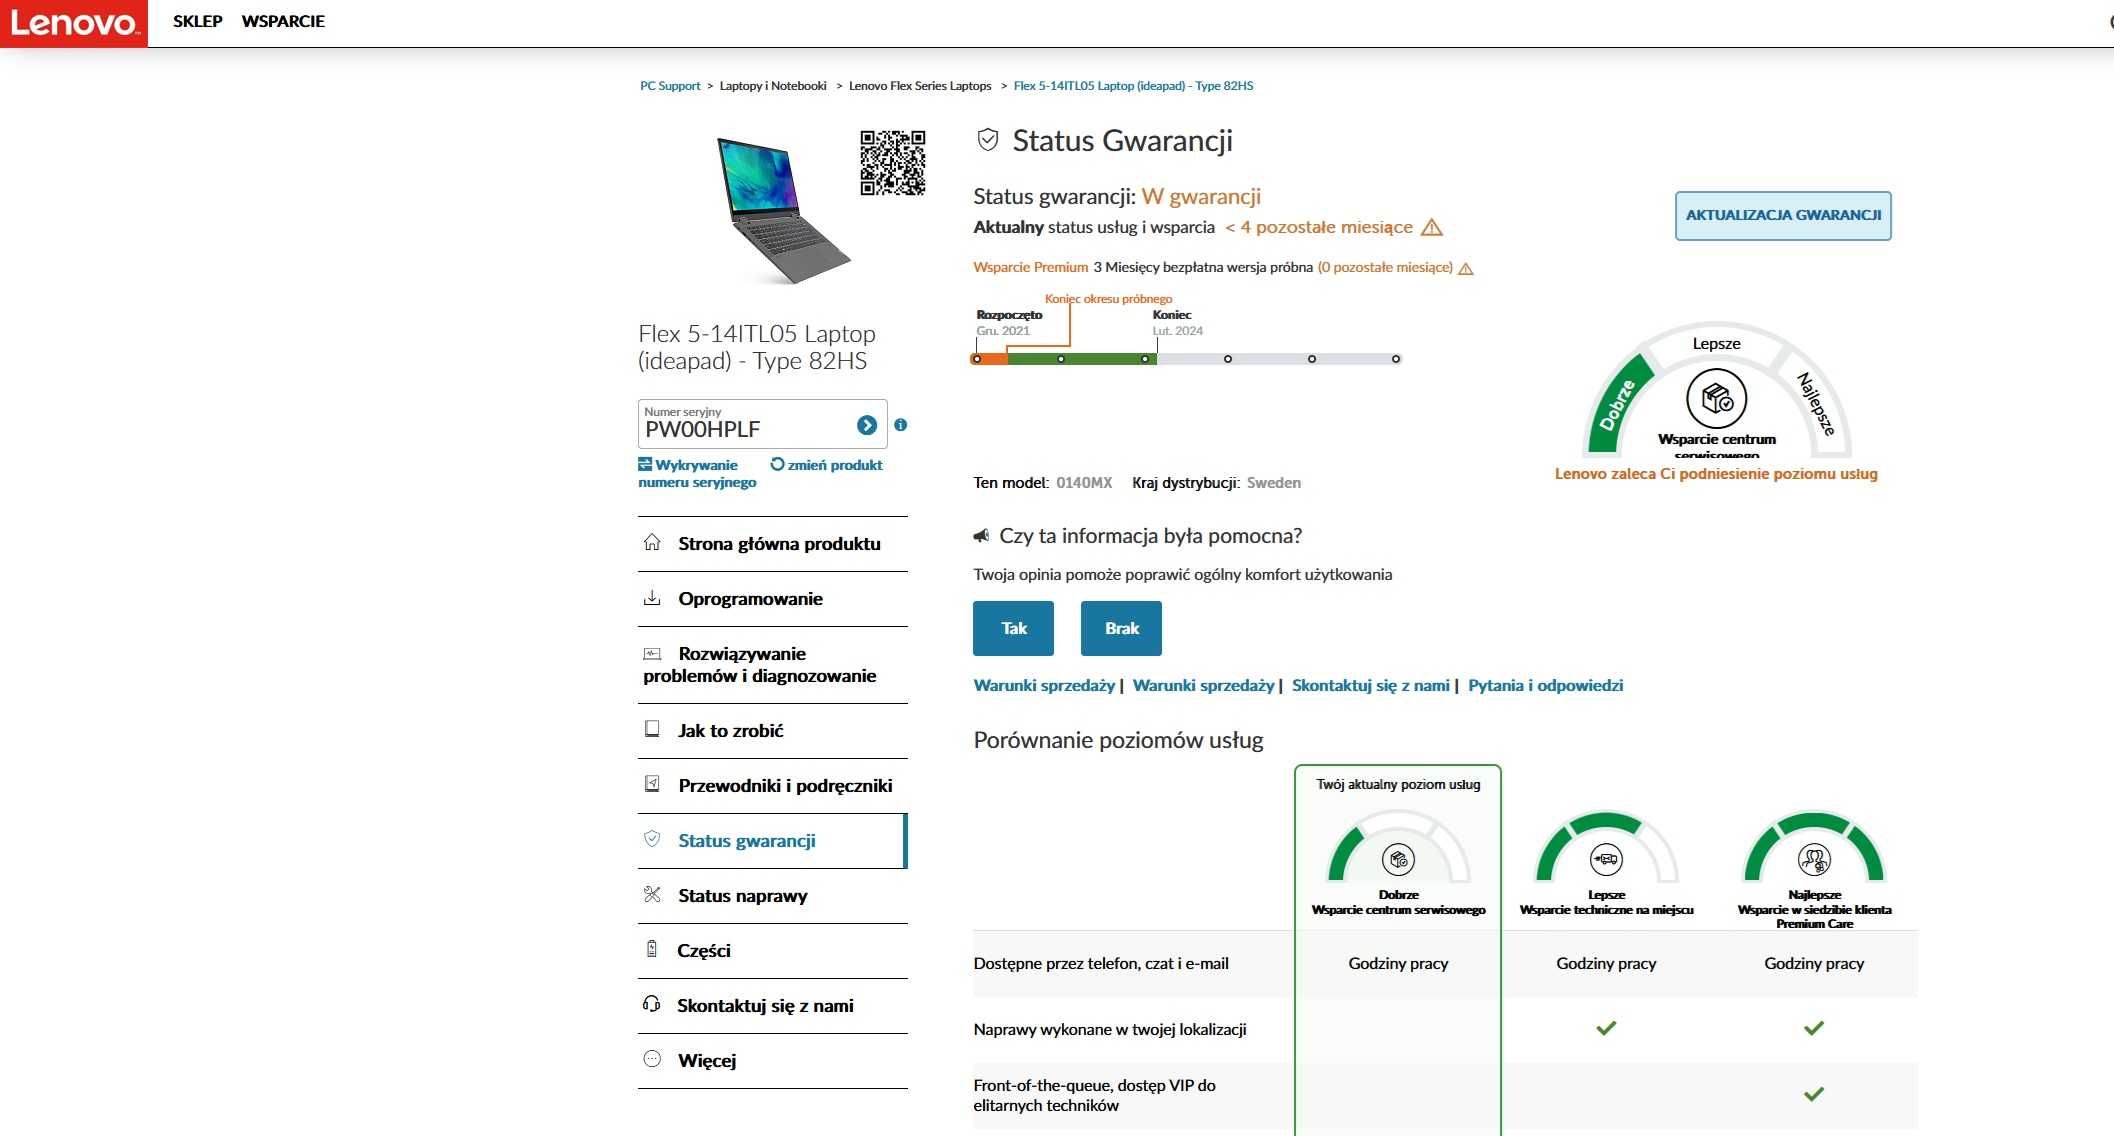Click the guide icon beside Przewodniki i podręczniki
Viewport: 2114px width, 1136px height.
click(652, 784)
